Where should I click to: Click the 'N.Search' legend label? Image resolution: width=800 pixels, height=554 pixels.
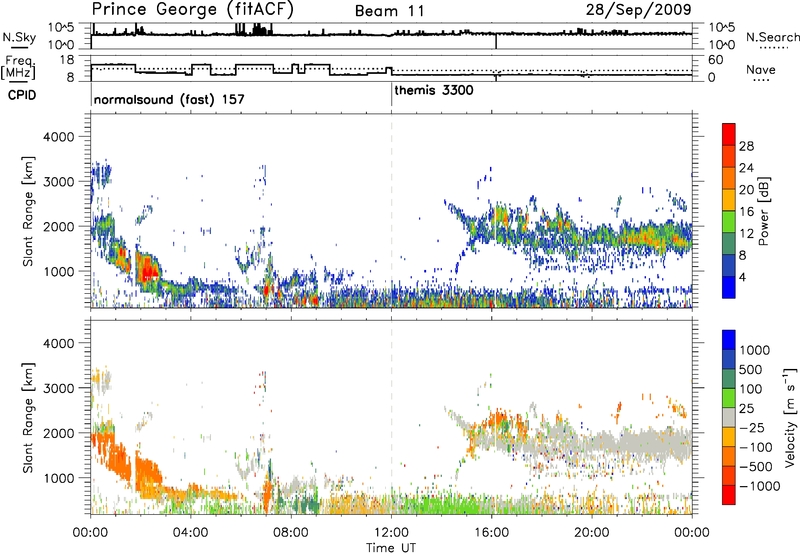click(x=772, y=37)
